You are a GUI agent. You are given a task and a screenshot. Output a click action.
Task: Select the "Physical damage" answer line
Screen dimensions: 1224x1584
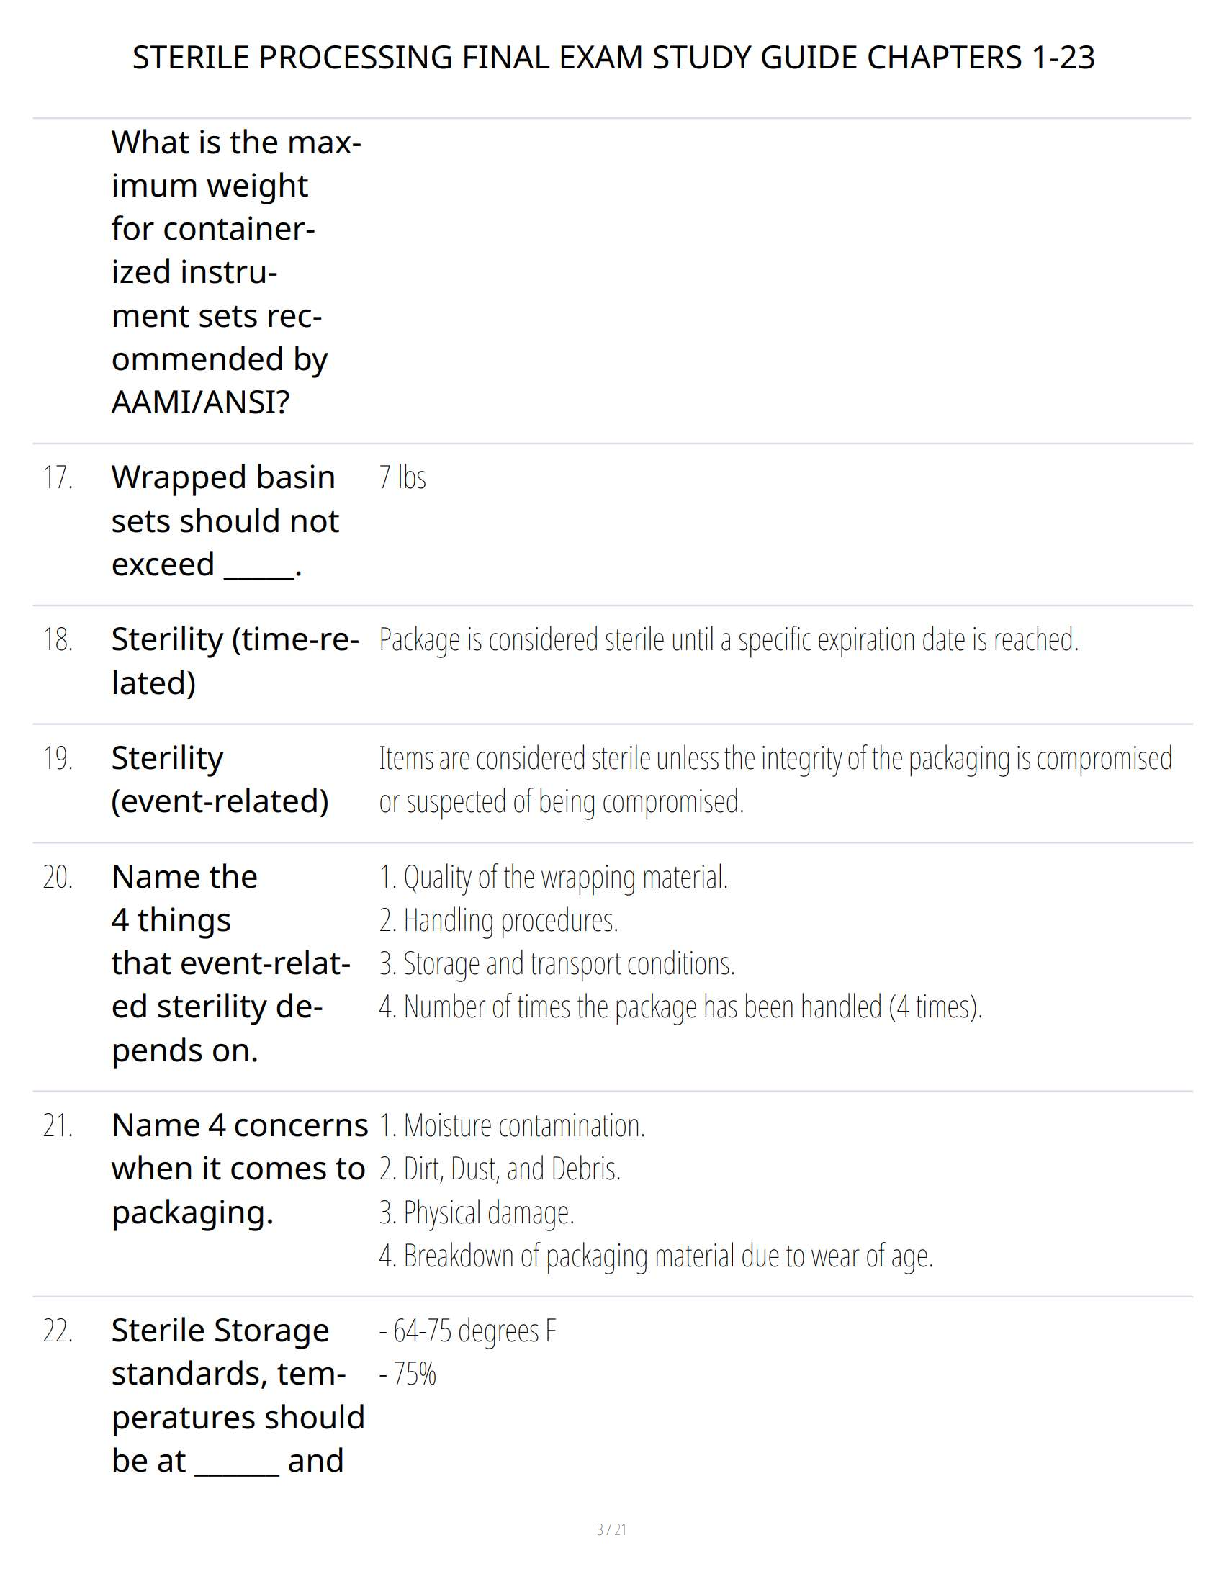pos(476,1213)
